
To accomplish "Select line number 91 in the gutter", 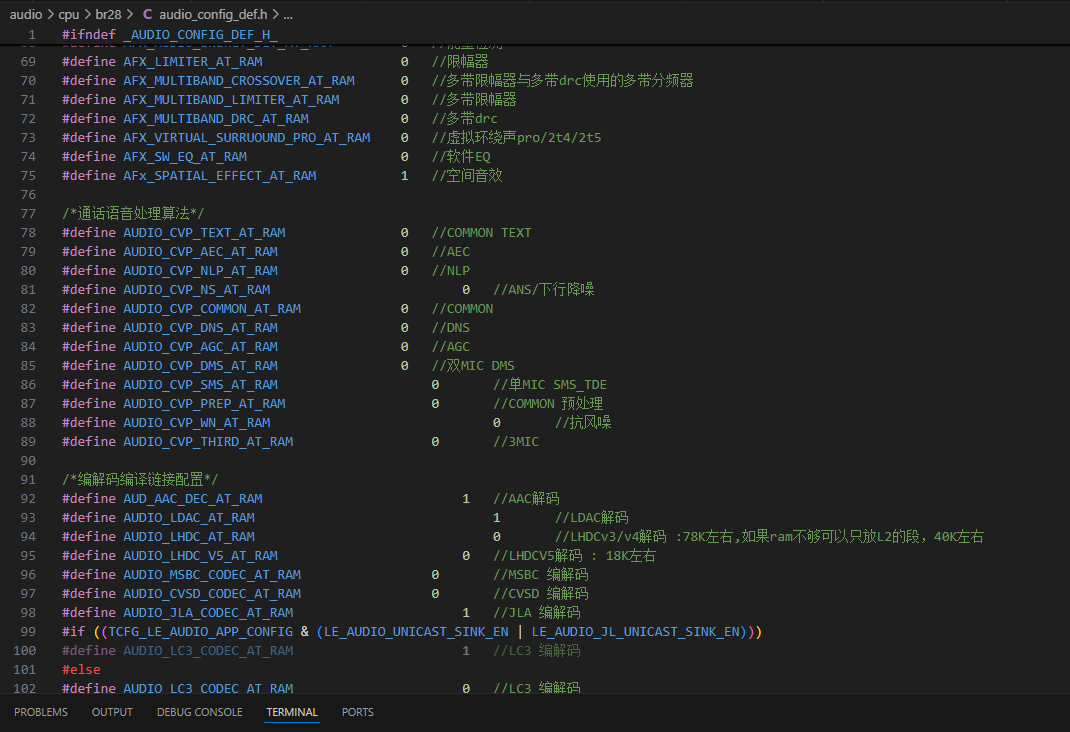I will (x=28, y=480).
